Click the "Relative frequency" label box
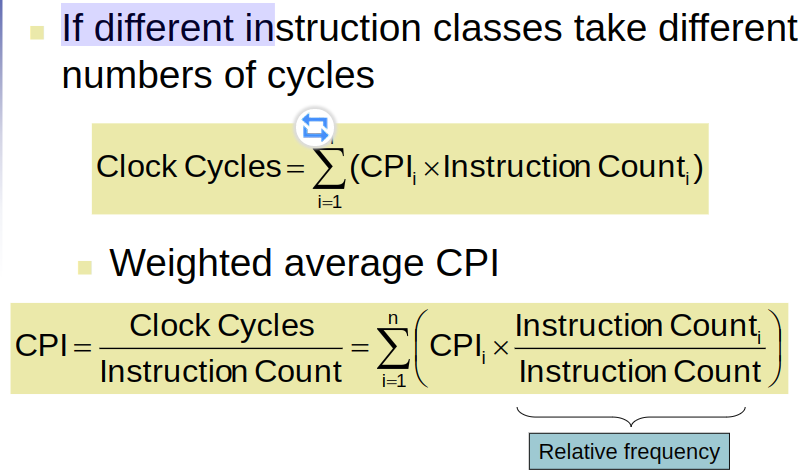Viewport: 811px width, 475px height. tap(629, 452)
